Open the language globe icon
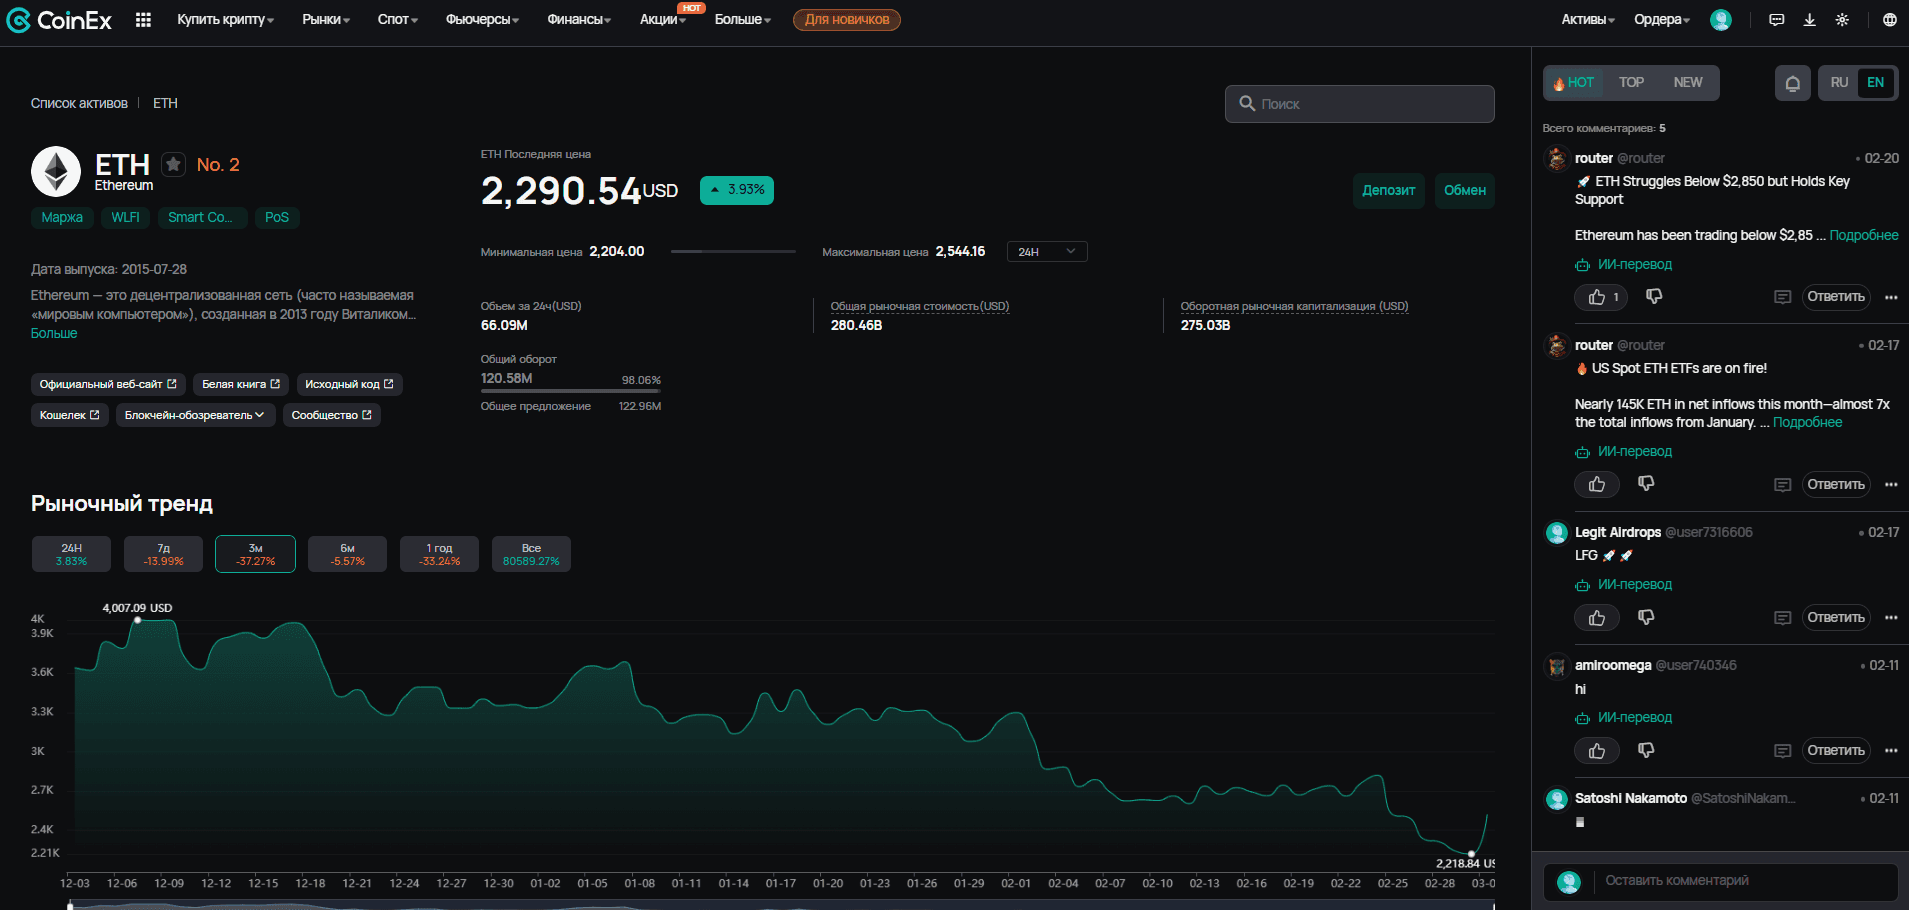The height and width of the screenshot is (910, 1909). (1889, 20)
